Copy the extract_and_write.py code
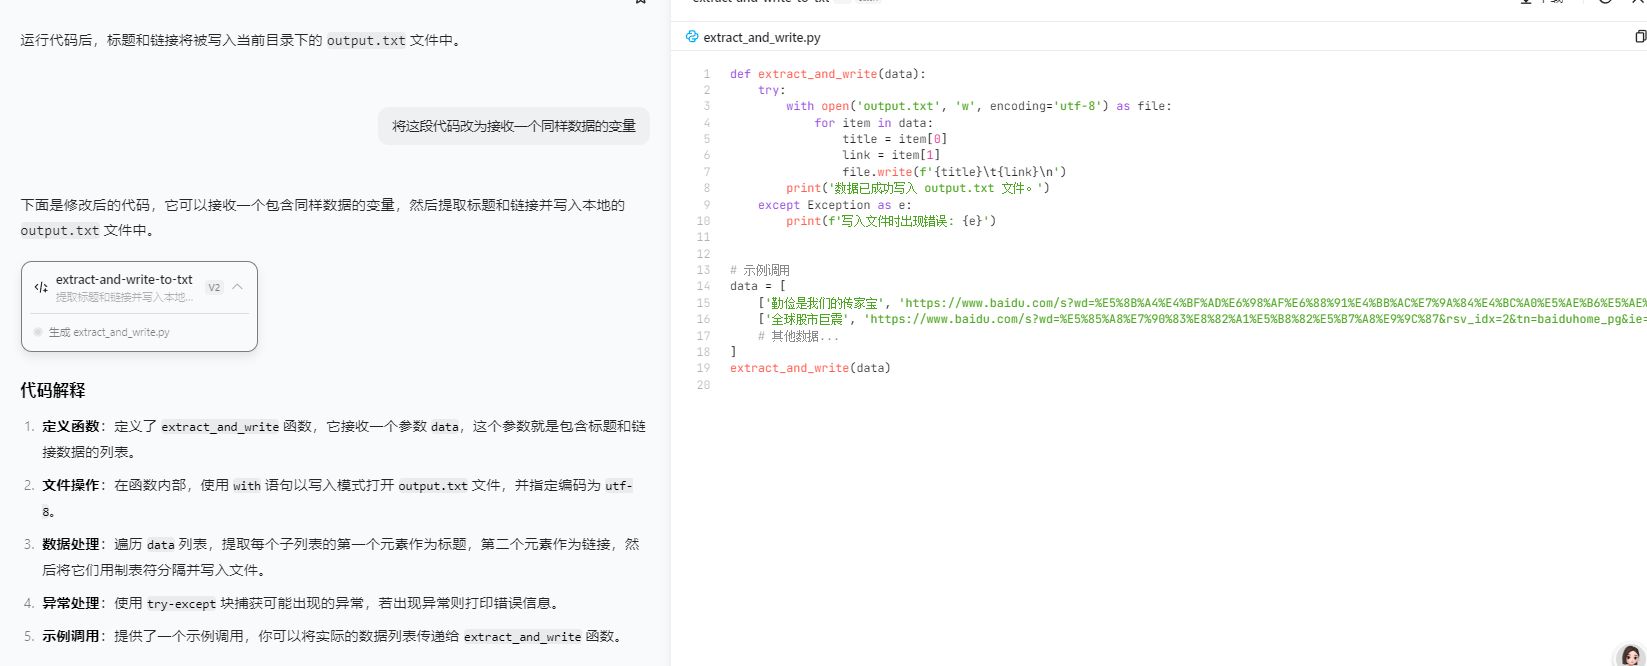The height and width of the screenshot is (666, 1647). [x=1639, y=37]
